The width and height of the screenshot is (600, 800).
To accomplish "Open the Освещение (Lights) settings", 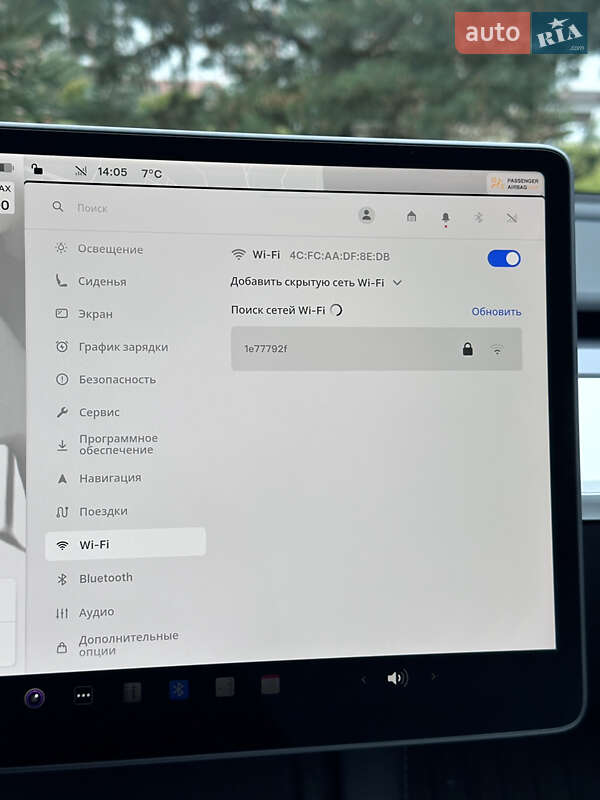I will pyautogui.click(x=99, y=249).
